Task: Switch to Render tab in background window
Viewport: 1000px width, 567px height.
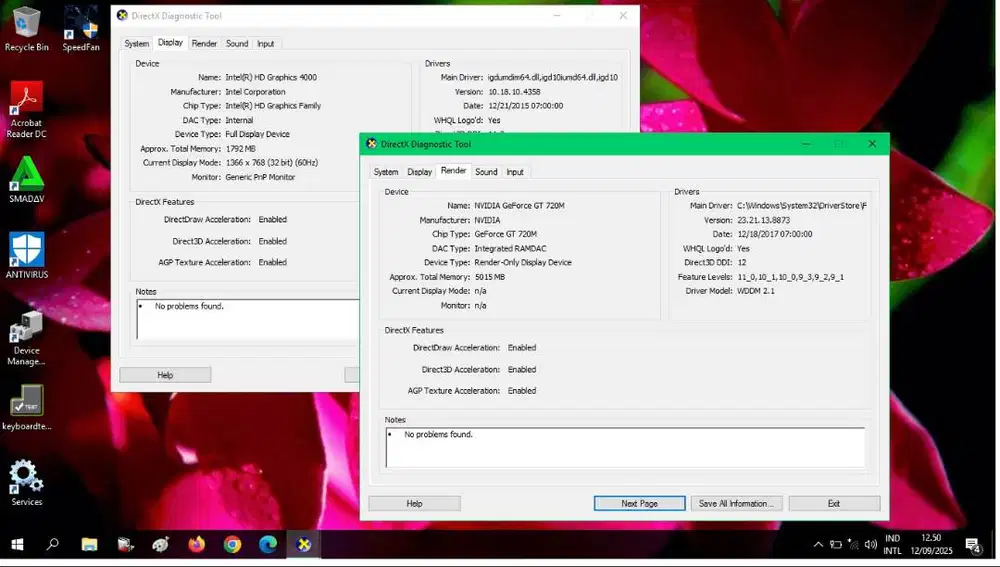Action: pyautogui.click(x=204, y=44)
